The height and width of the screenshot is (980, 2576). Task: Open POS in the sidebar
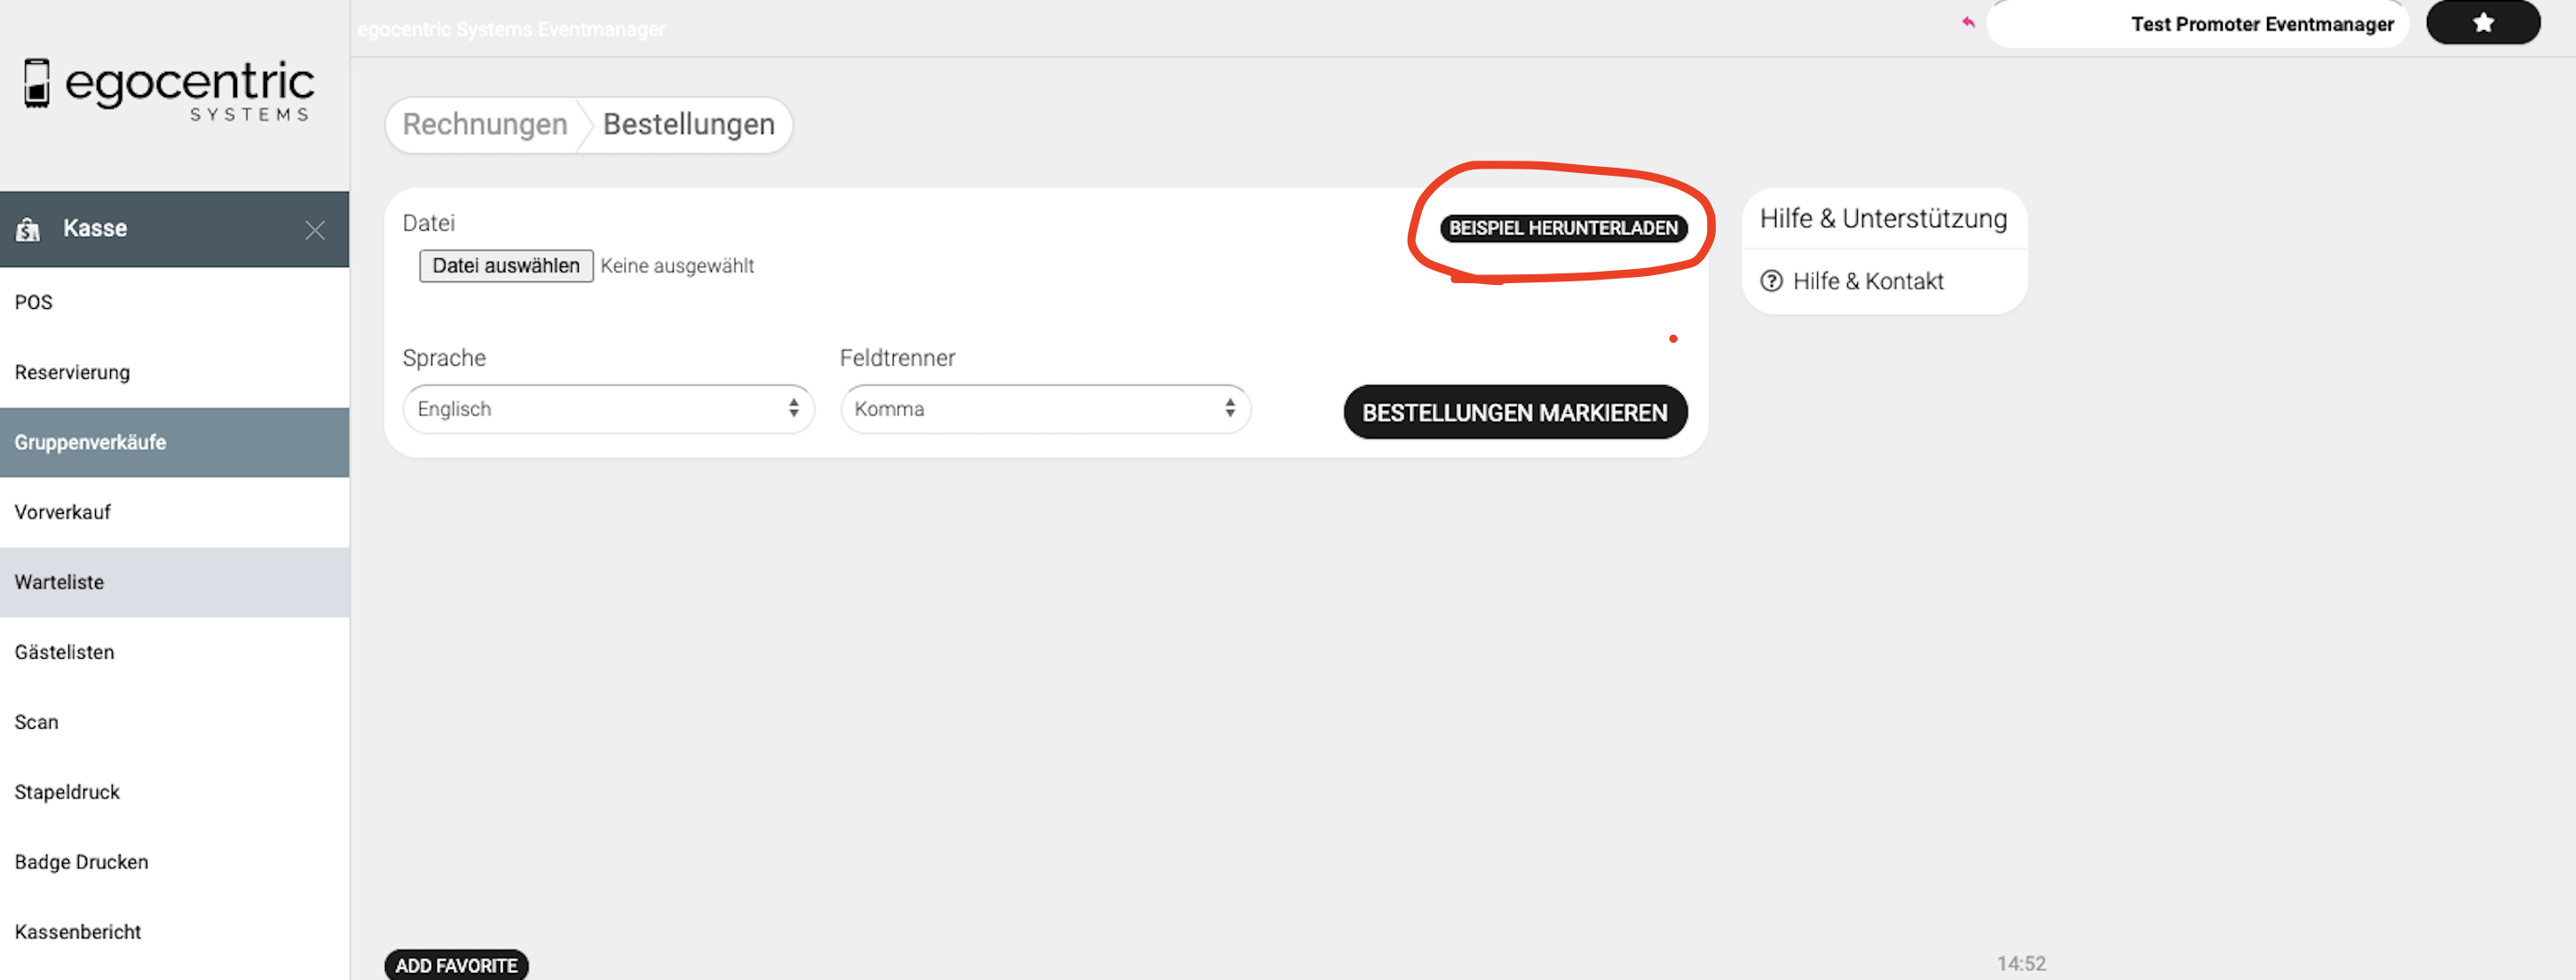(34, 302)
